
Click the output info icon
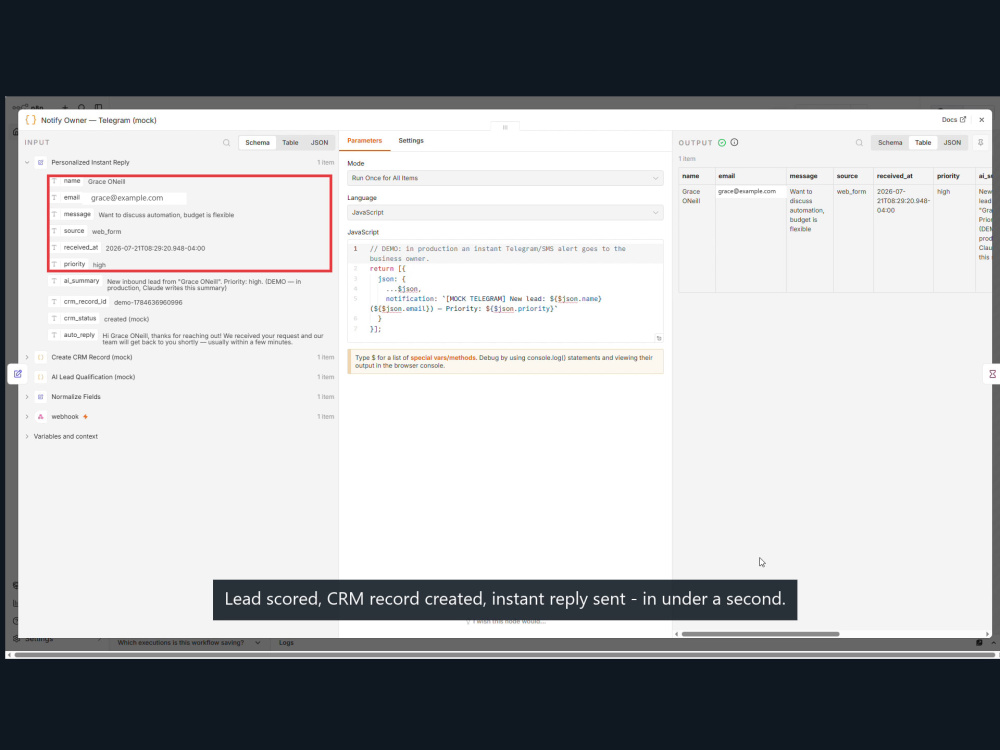(734, 142)
